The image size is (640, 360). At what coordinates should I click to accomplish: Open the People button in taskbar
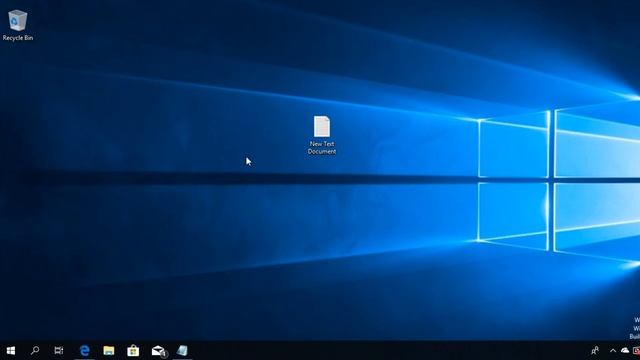595,350
